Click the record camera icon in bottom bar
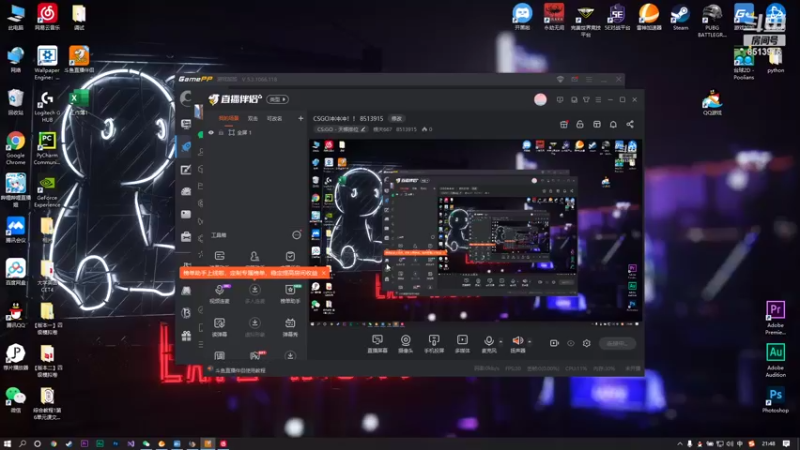 (554, 343)
